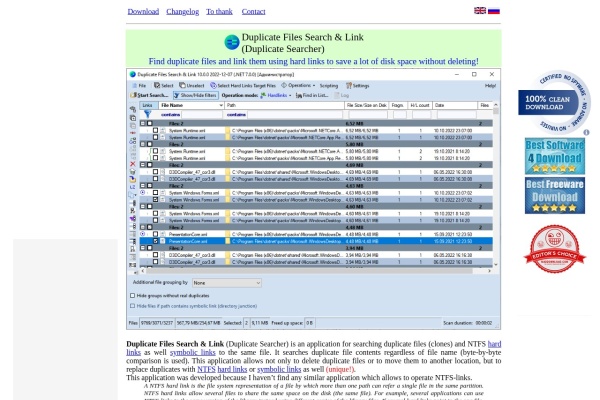This screenshot has width=600, height=400.
Task: Click Select Hard Links Target Files
Action: [243, 86]
